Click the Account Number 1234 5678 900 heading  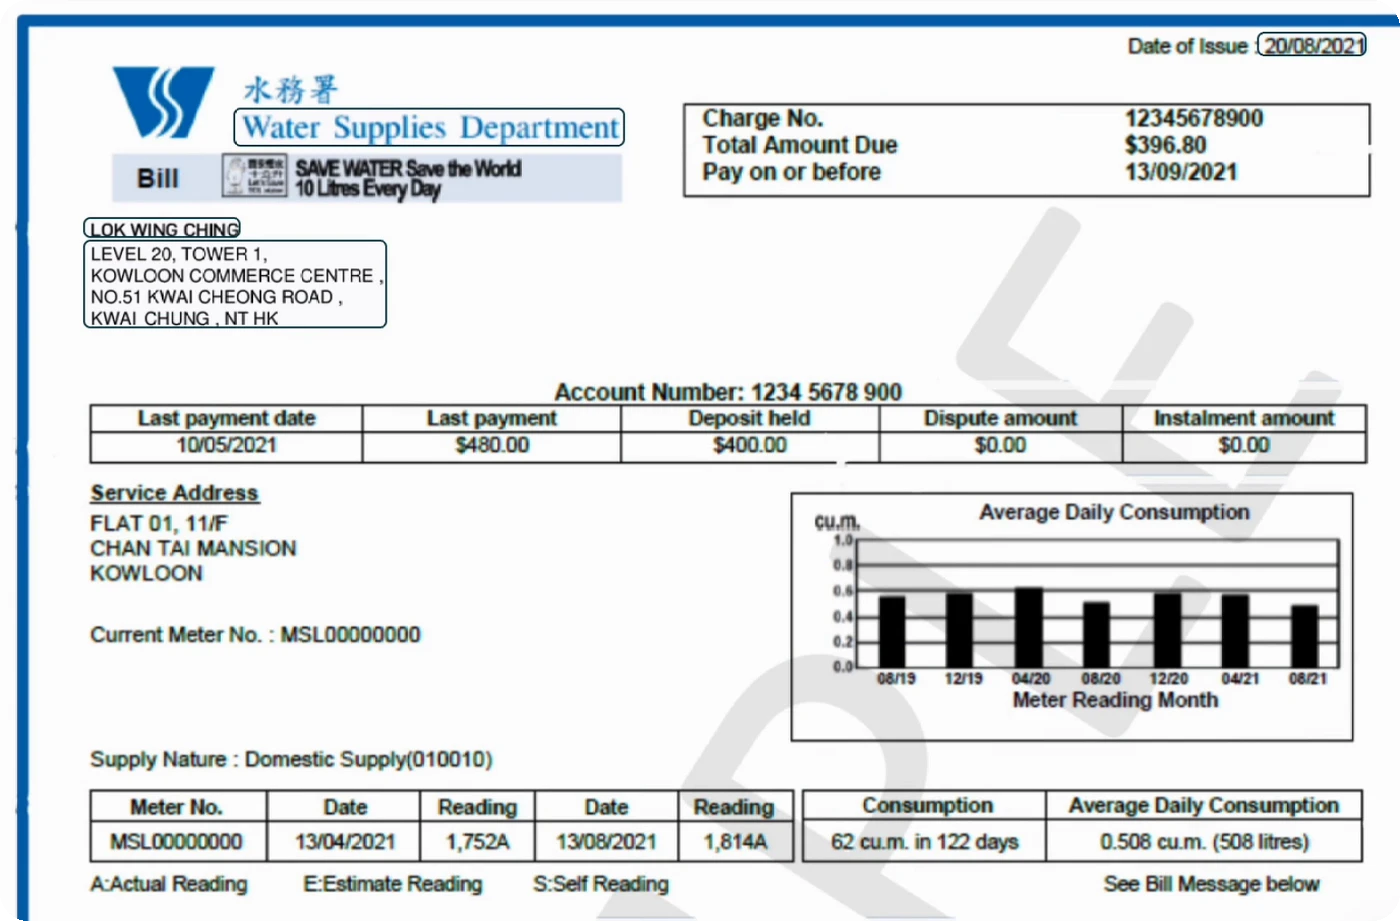pyautogui.click(x=728, y=391)
